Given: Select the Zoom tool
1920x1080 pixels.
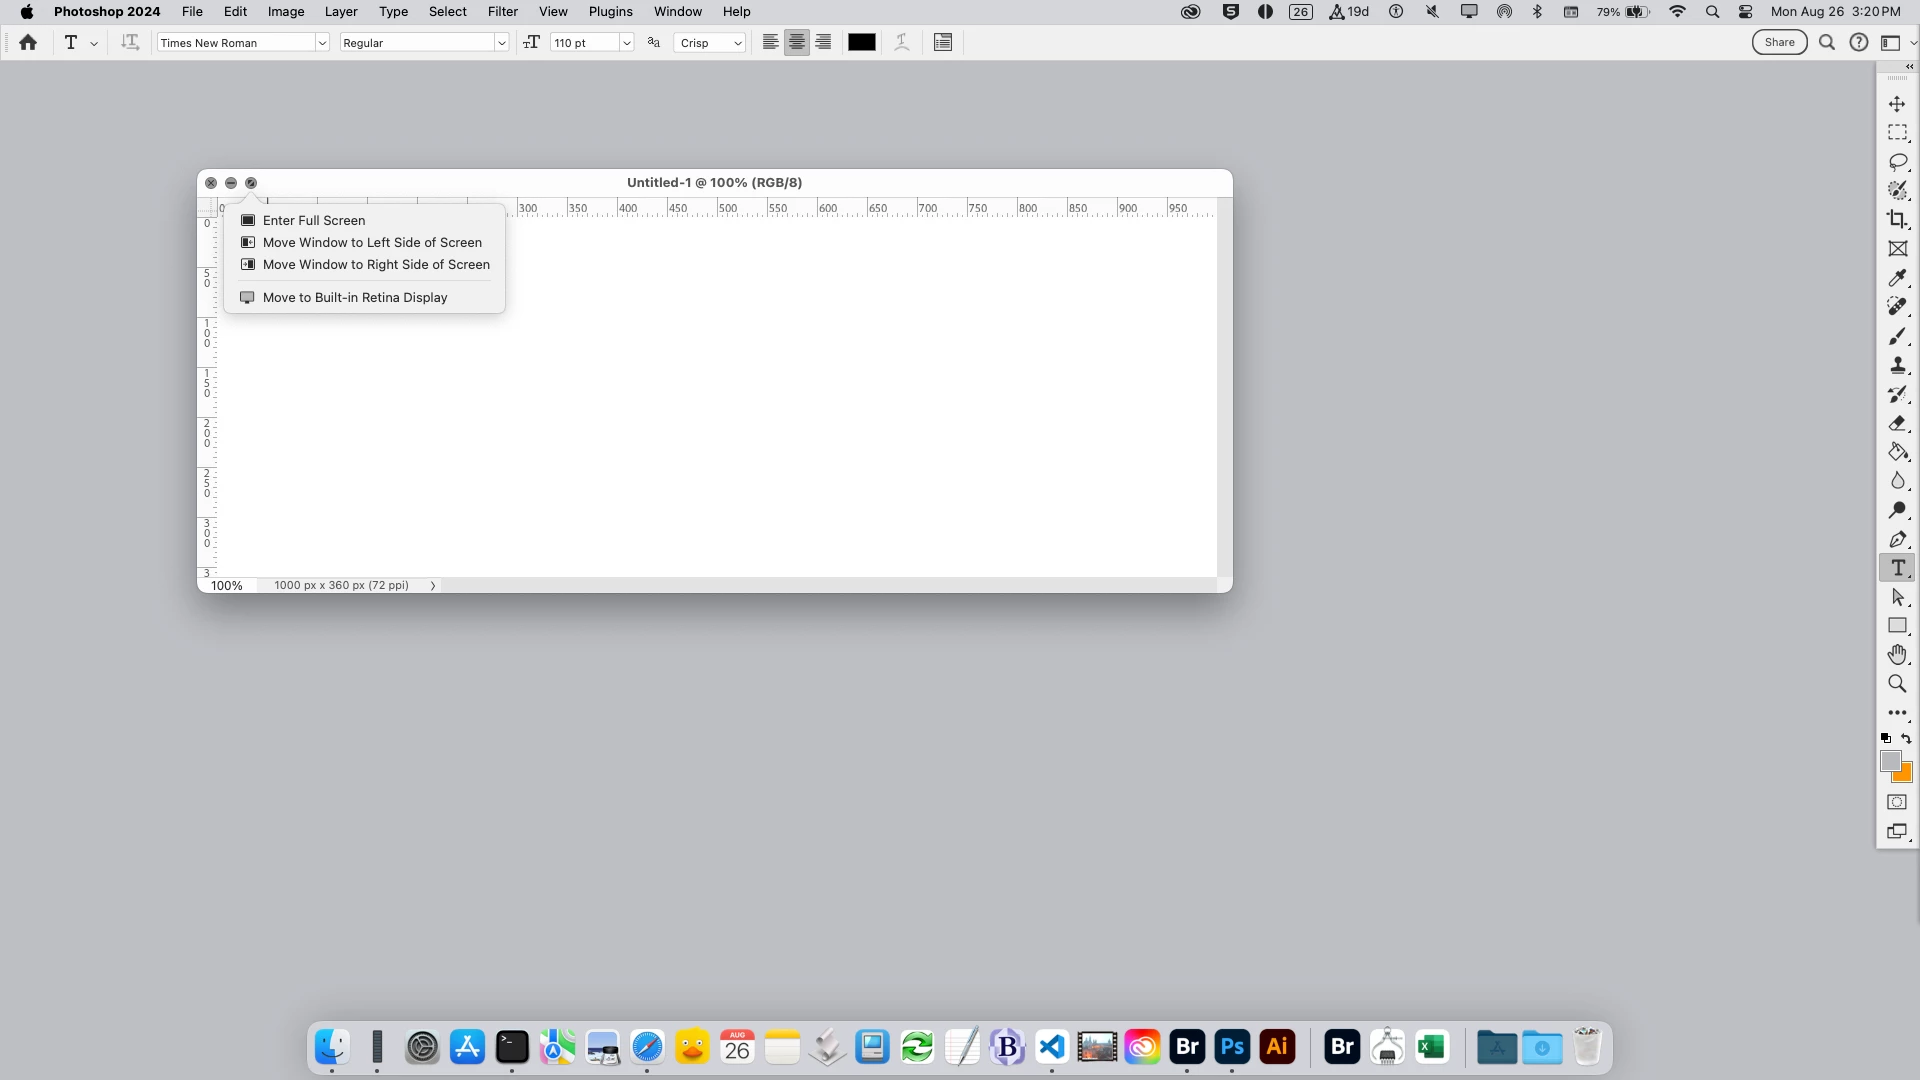Looking at the screenshot, I should 1897,684.
